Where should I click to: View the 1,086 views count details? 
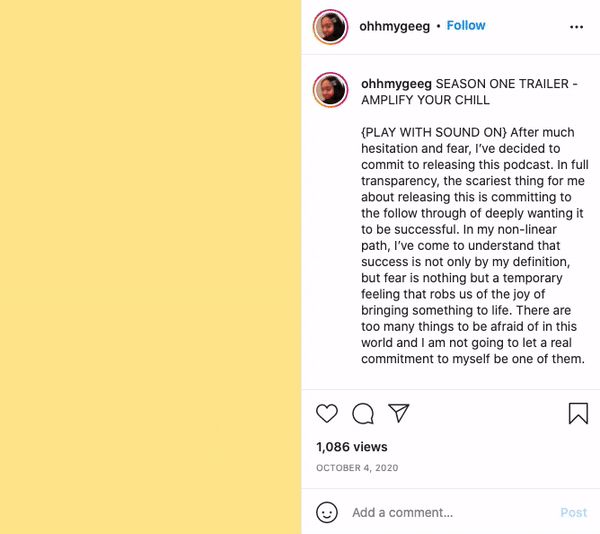point(352,447)
